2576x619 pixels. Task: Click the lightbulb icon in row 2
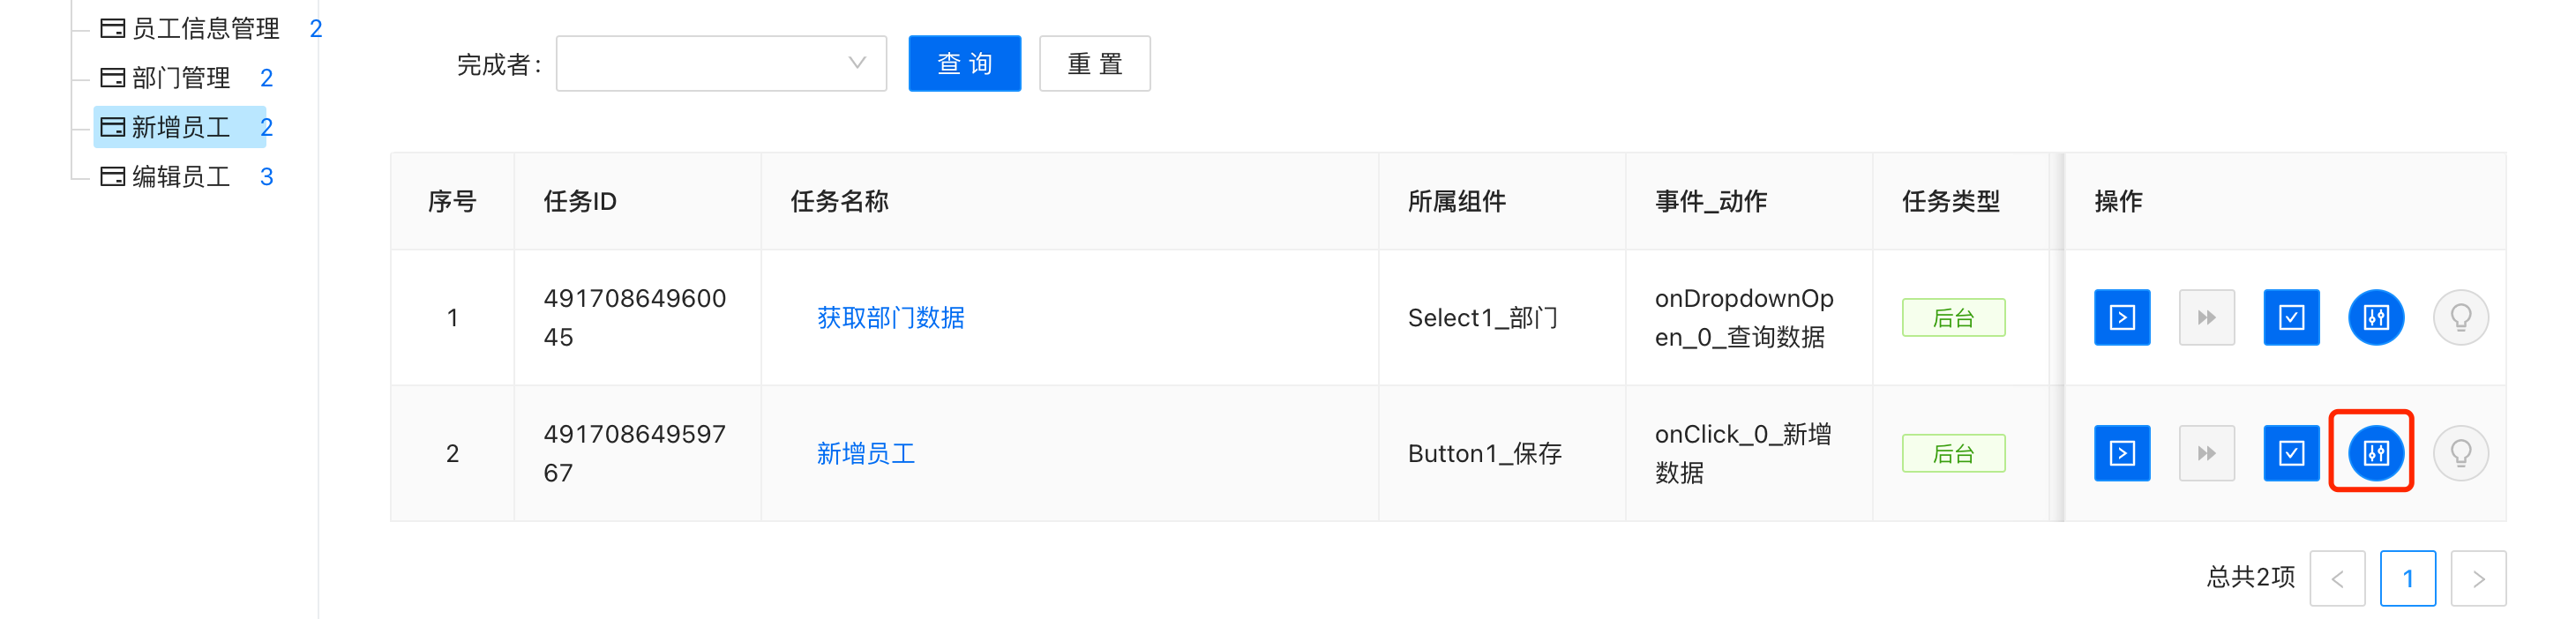[x=2460, y=454]
